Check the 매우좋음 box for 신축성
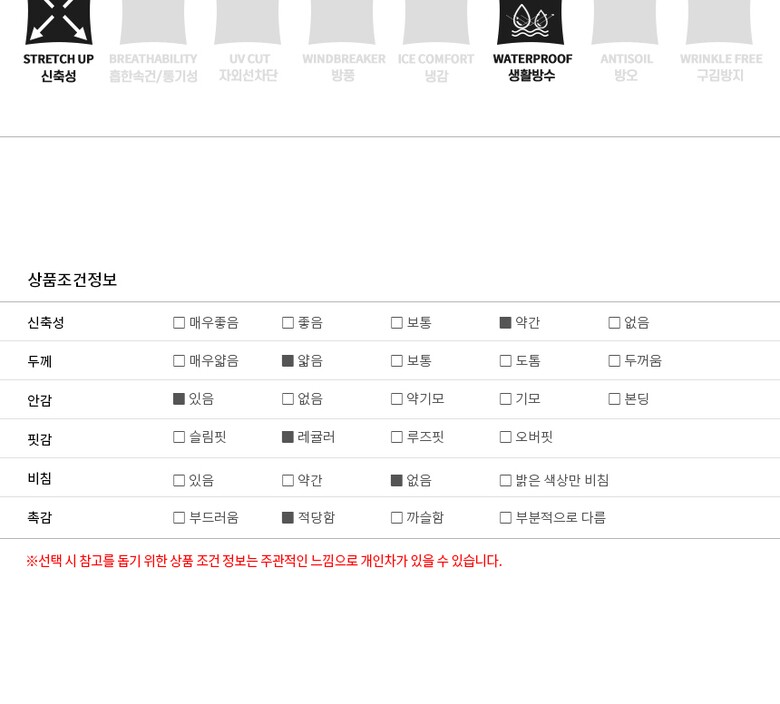 179,323
